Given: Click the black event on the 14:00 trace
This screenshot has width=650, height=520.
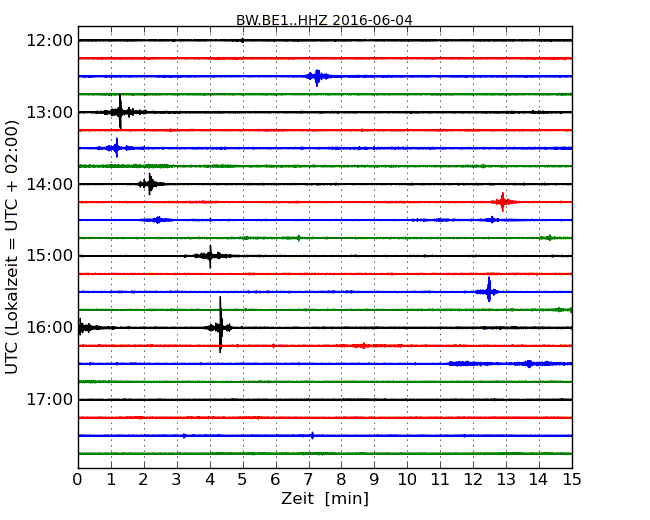Looking at the screenshot, I should [x=150, y=184].
